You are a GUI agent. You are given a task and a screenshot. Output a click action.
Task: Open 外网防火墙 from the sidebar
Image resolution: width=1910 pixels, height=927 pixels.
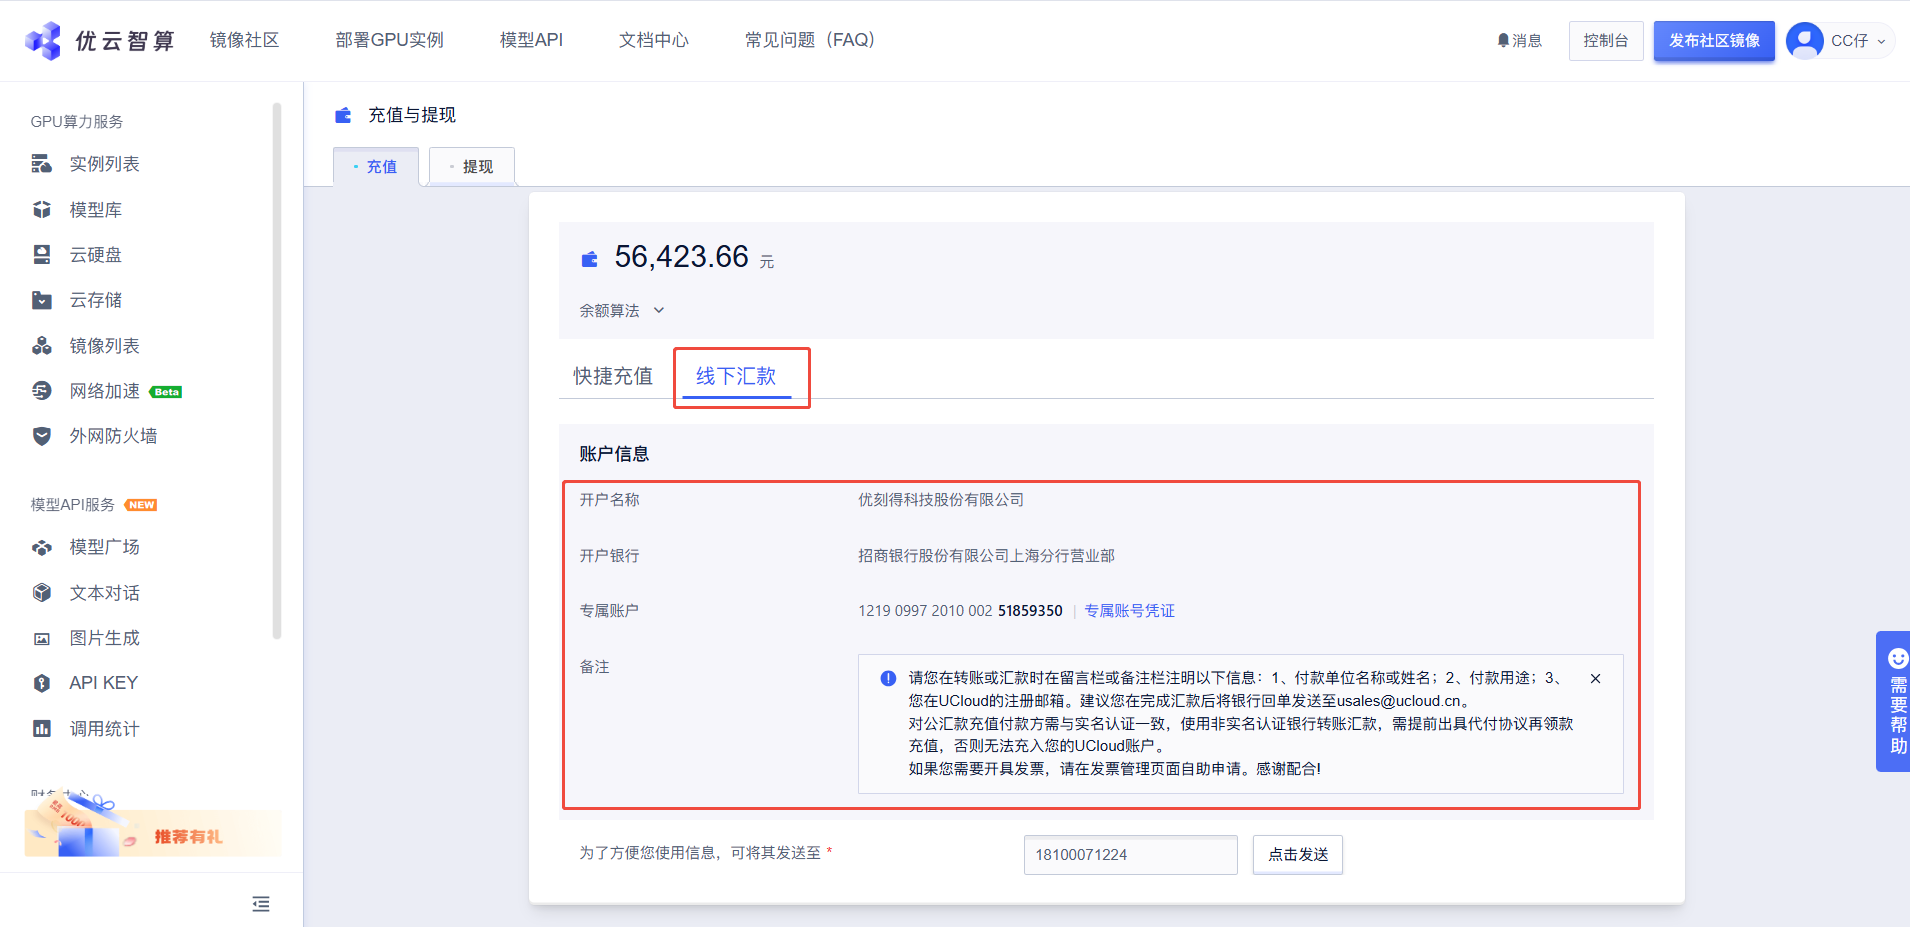pos(113,436)
